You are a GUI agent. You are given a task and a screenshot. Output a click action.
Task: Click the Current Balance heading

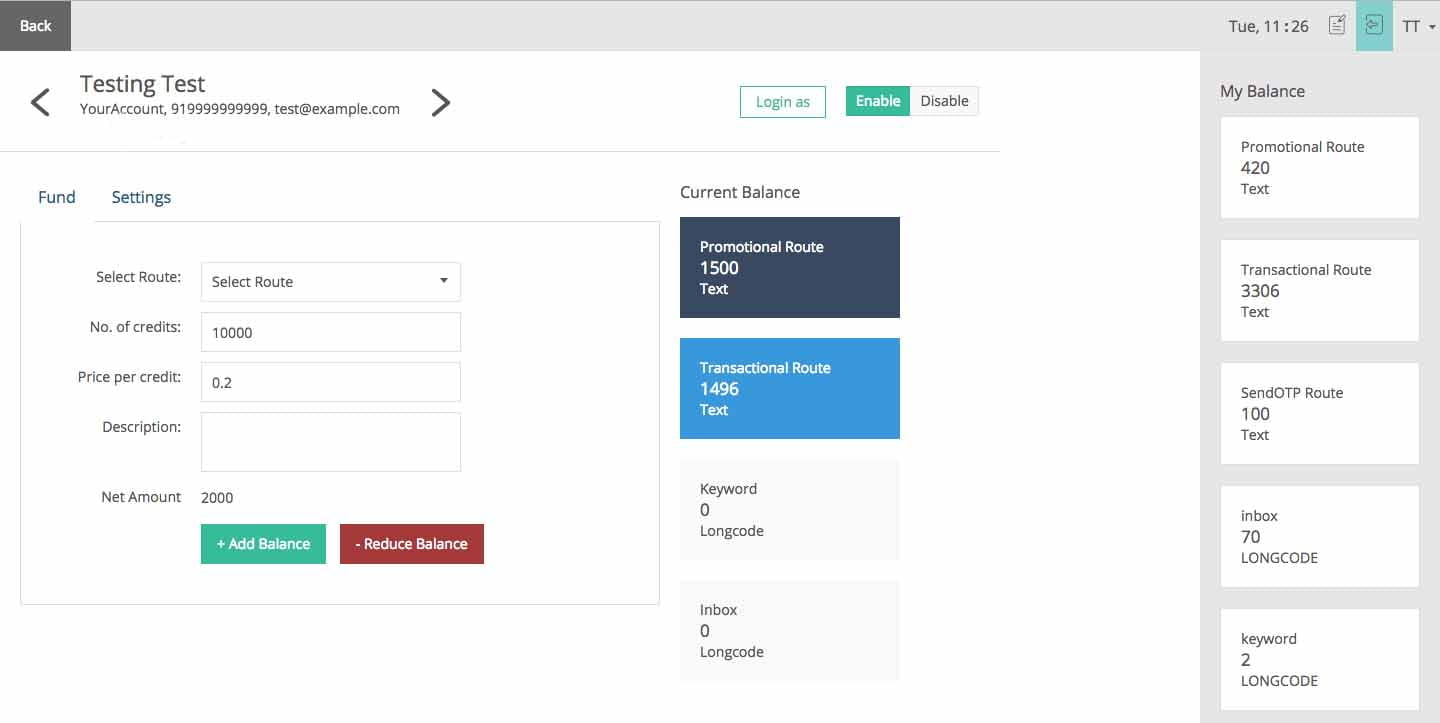click(x=740, y=192)
